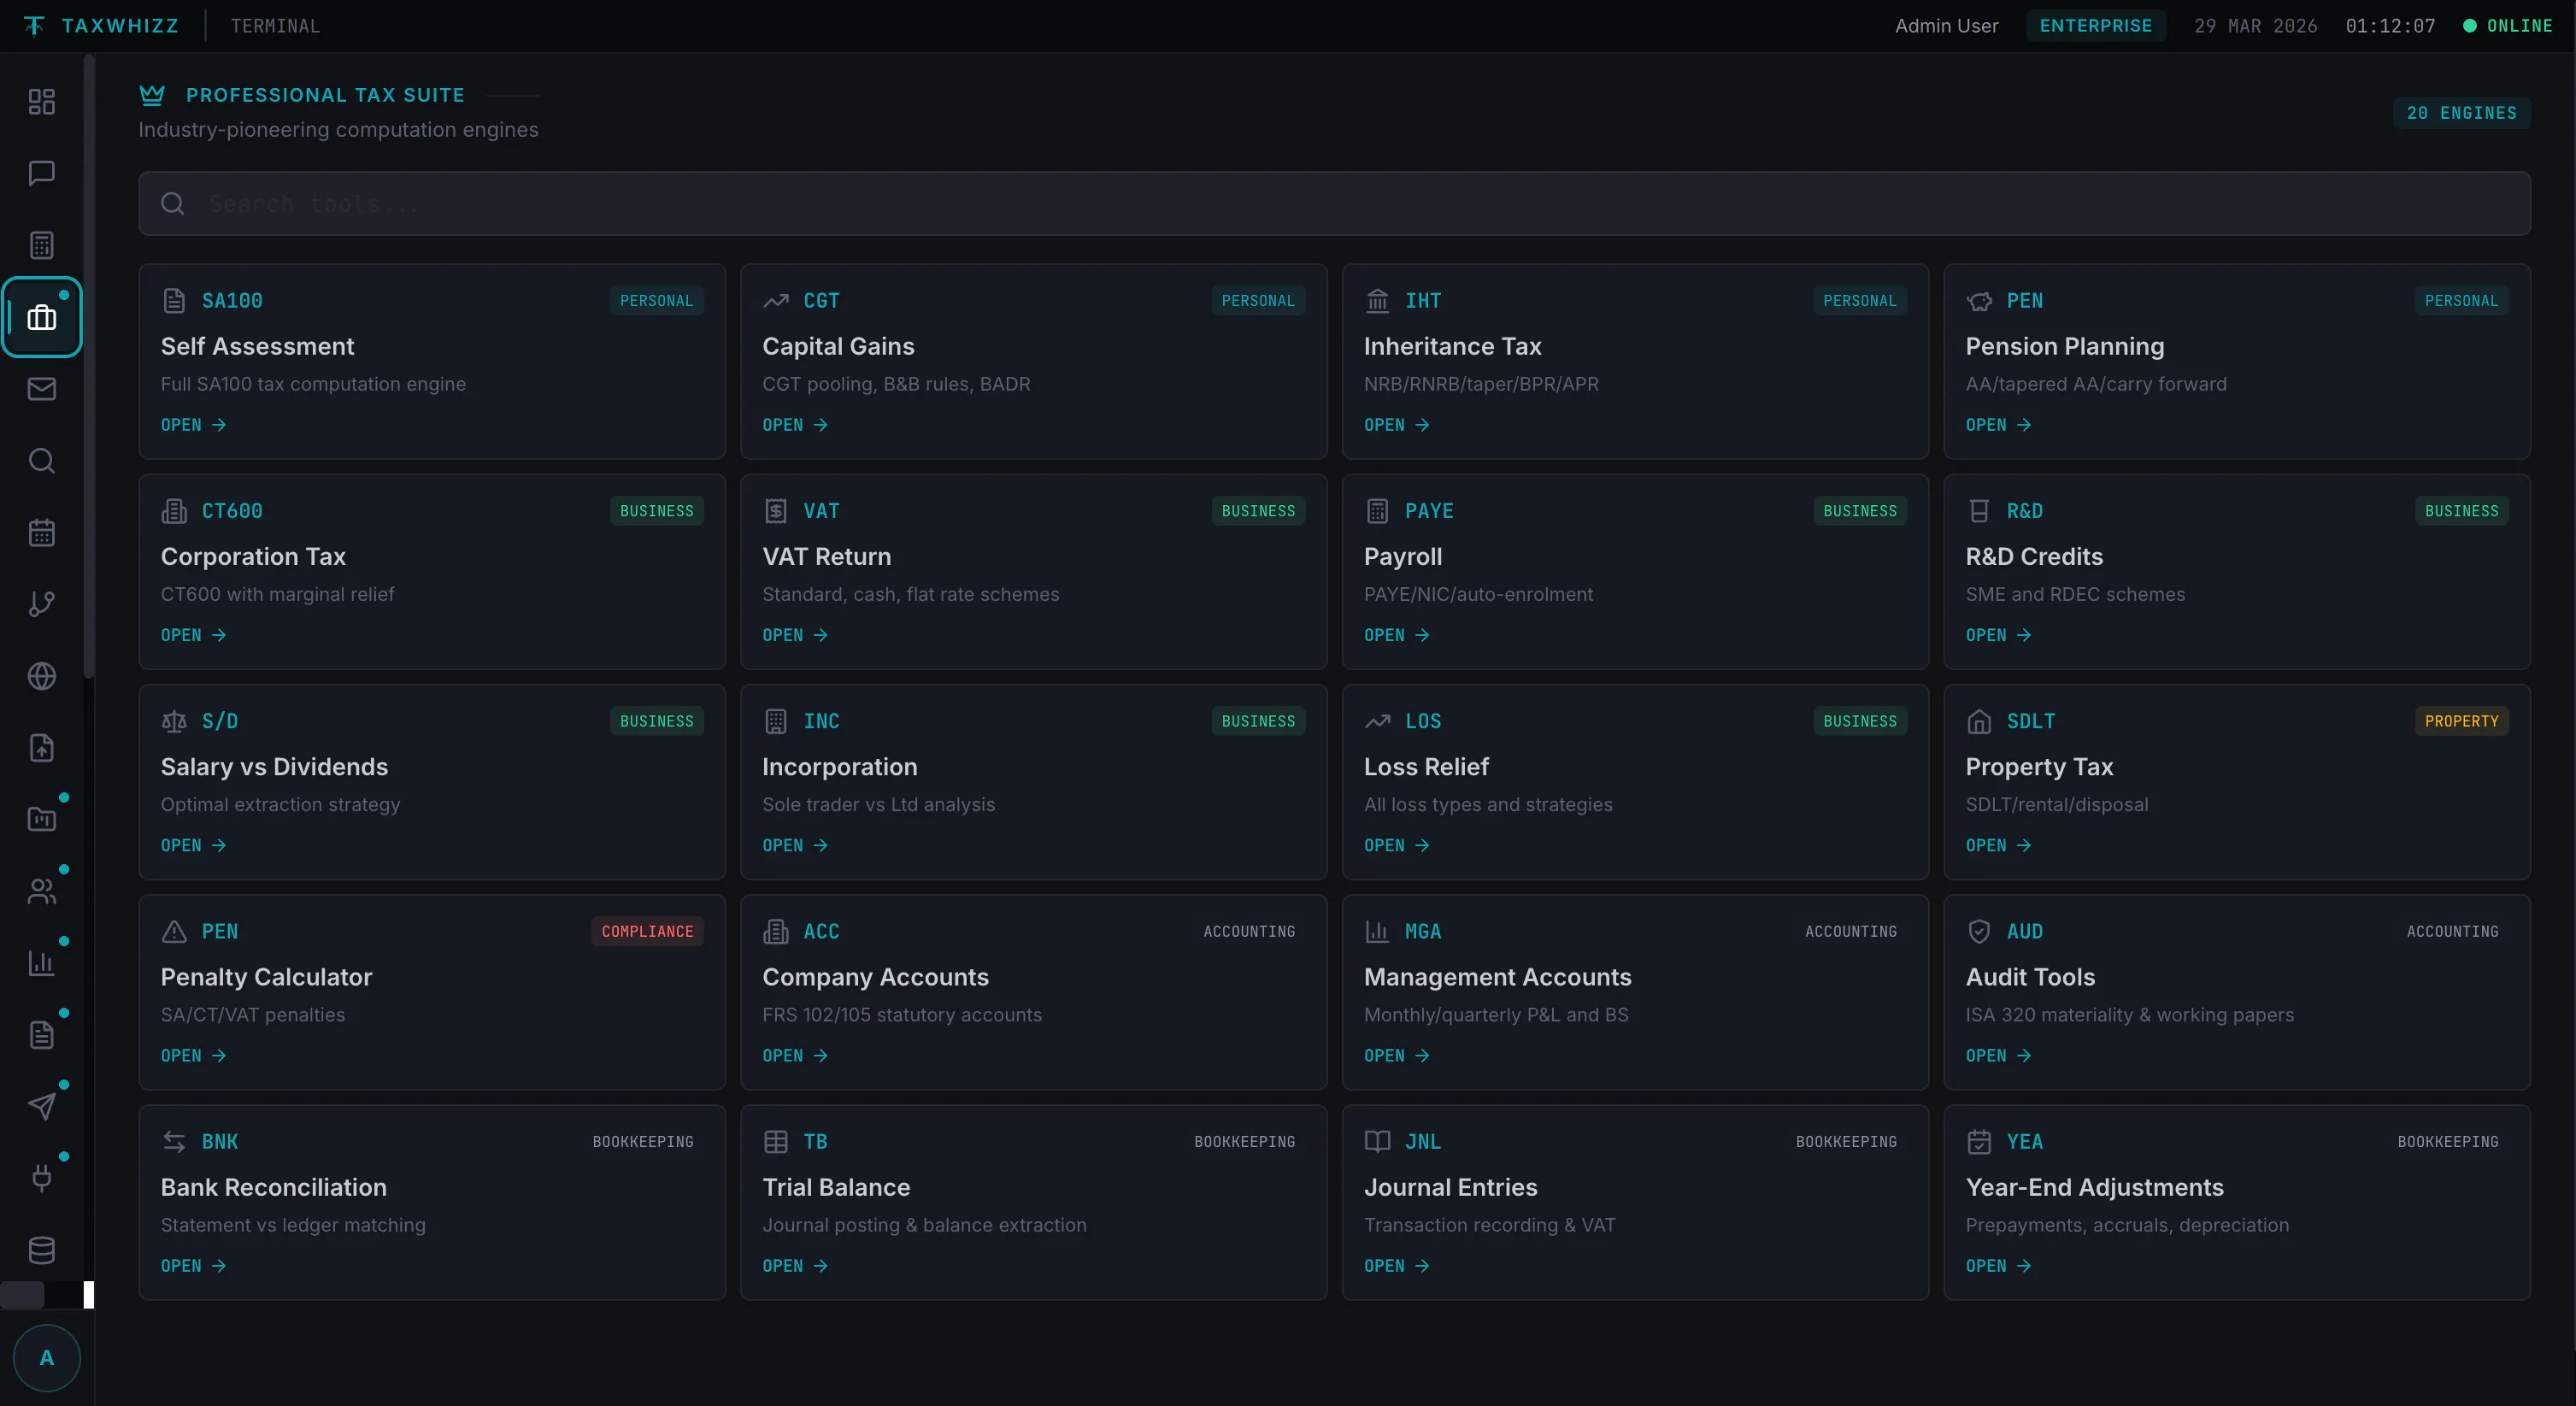Viewport: 2576px width, 1406px height.
Task: Click the '20 ENGINES' count badge
Action: tap(2461, 113)
